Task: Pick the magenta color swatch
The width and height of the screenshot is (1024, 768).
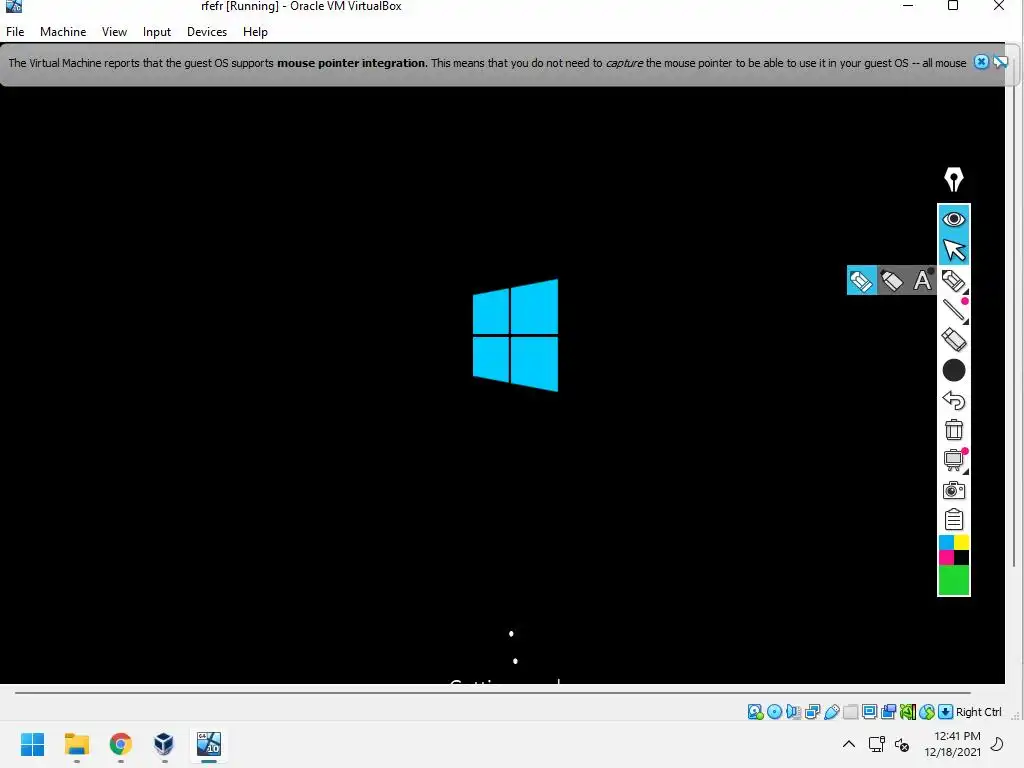Action: tap(946, 558)
